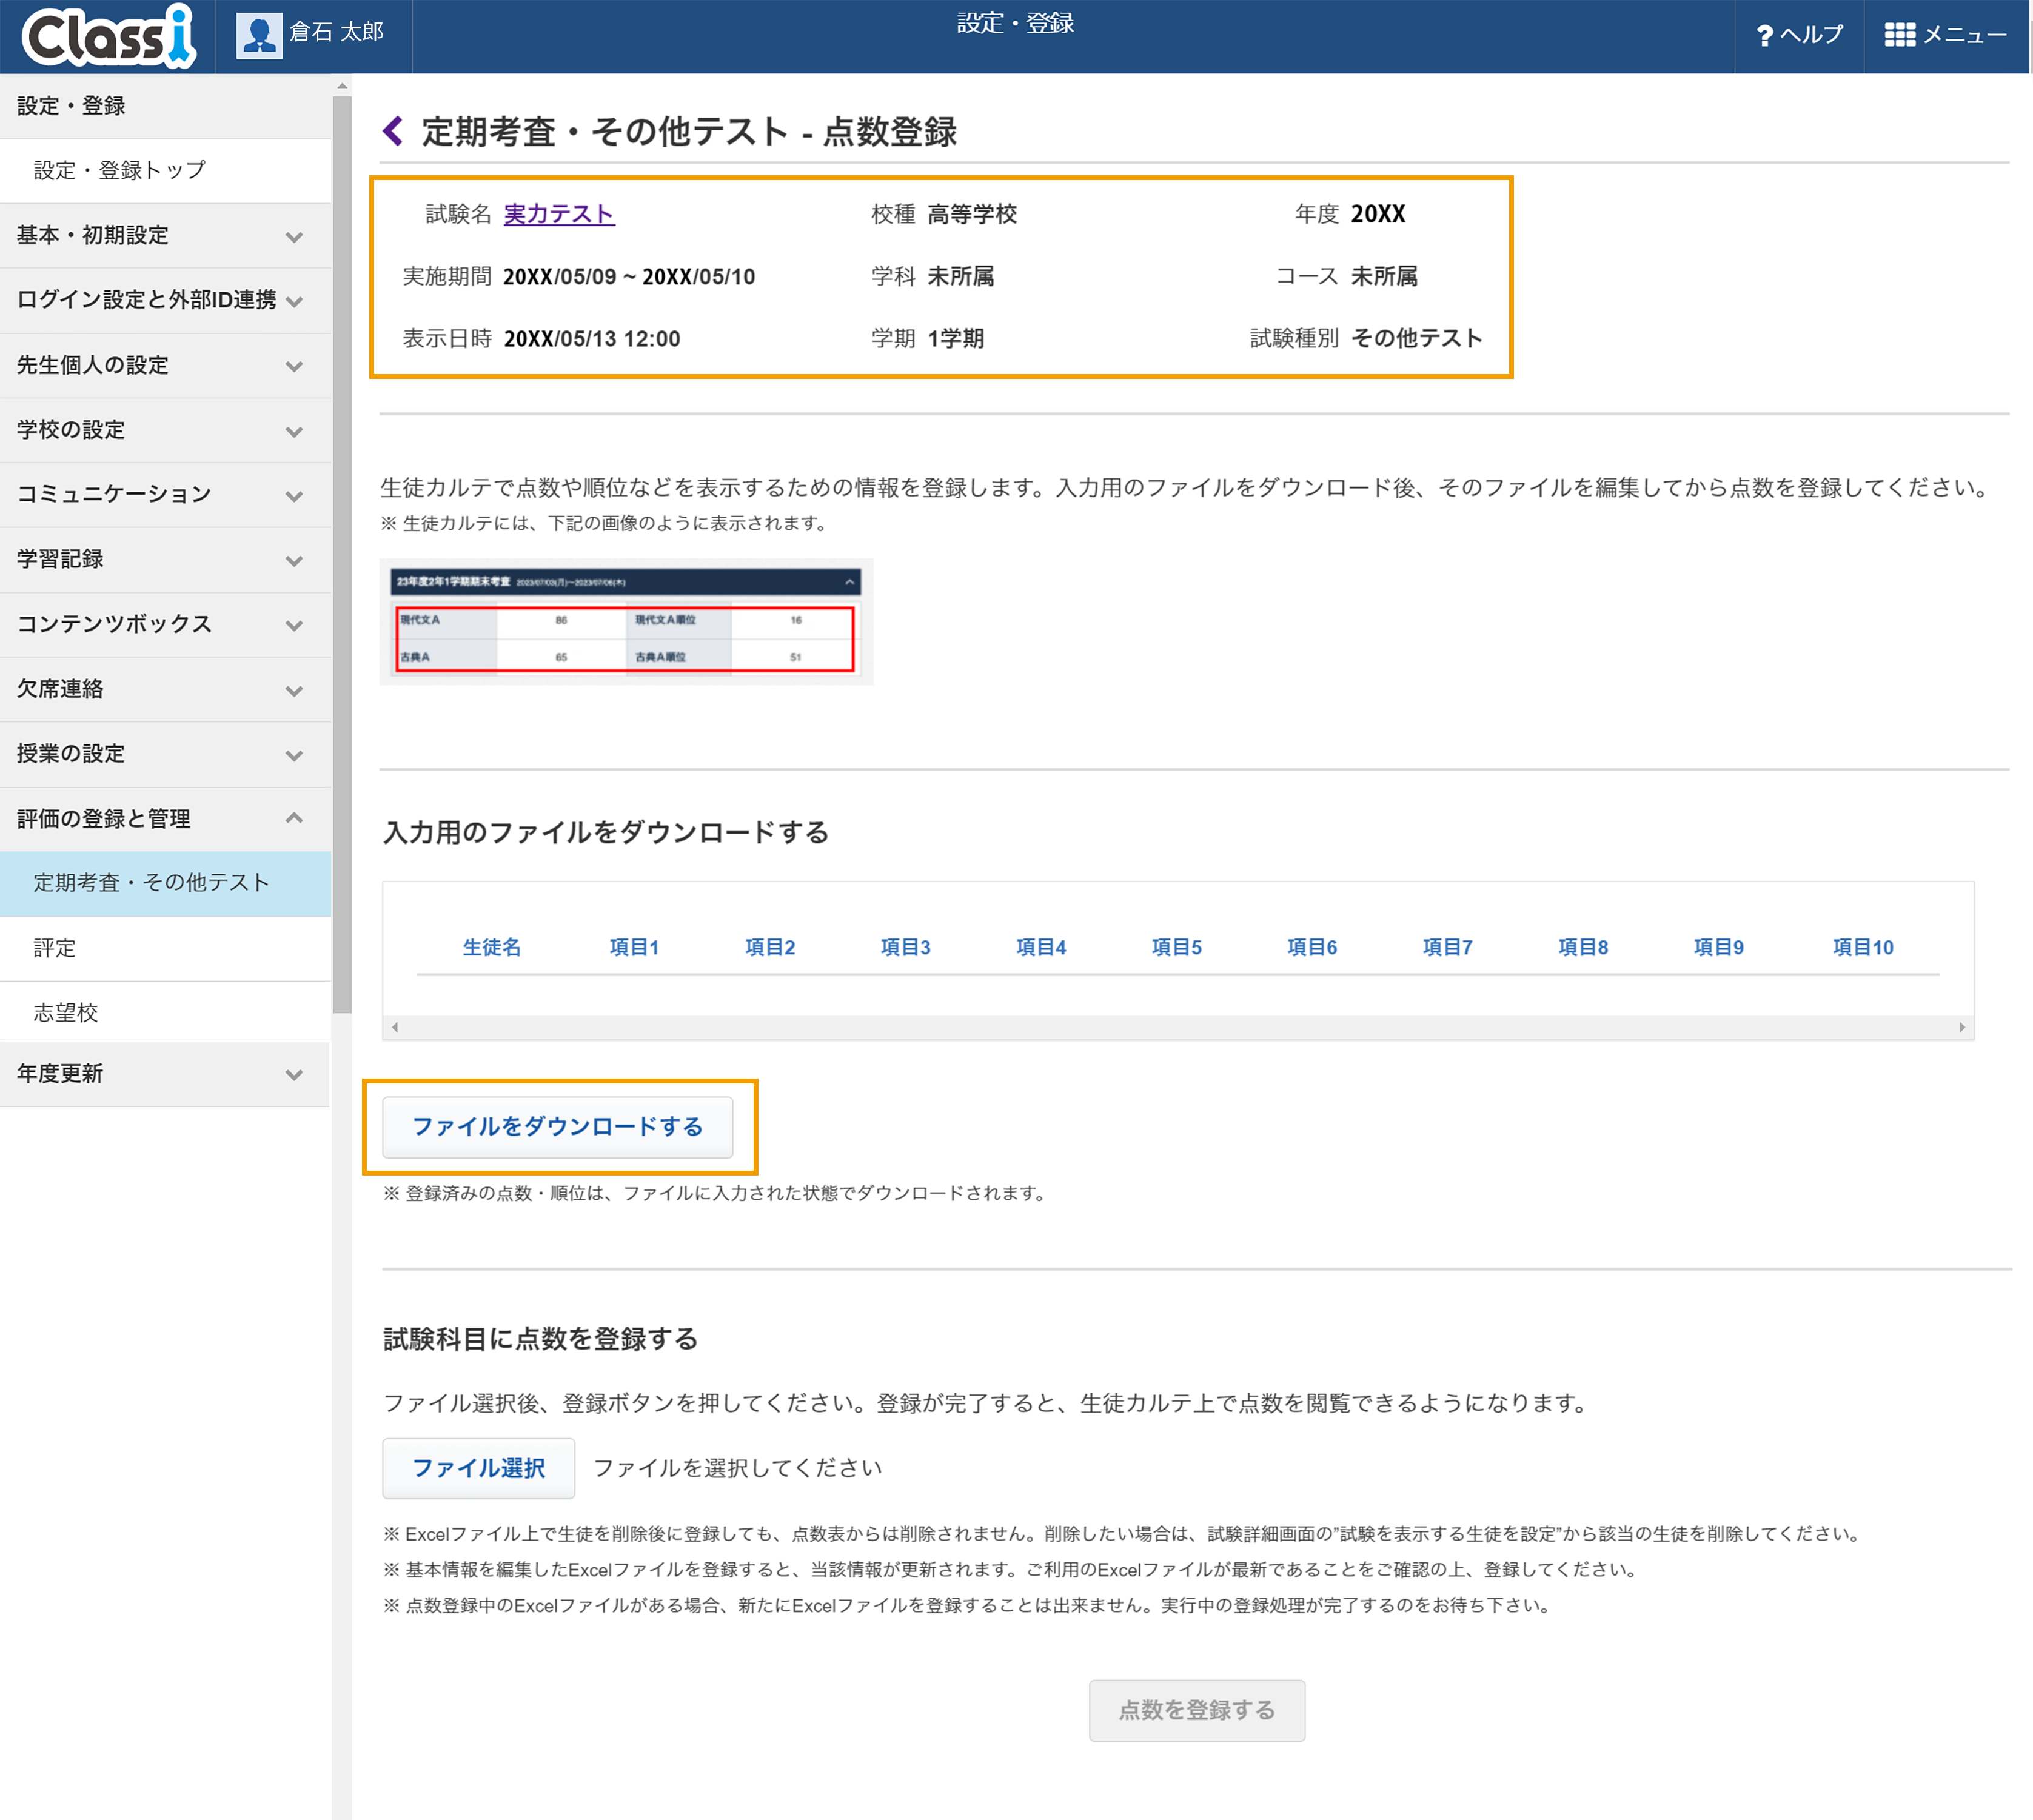Click the ファイルを選択してください placeholder text
Image resolution: width=2033 pixels, height=1820 pixels.
pyautogui.click(x=737, y=1468)
